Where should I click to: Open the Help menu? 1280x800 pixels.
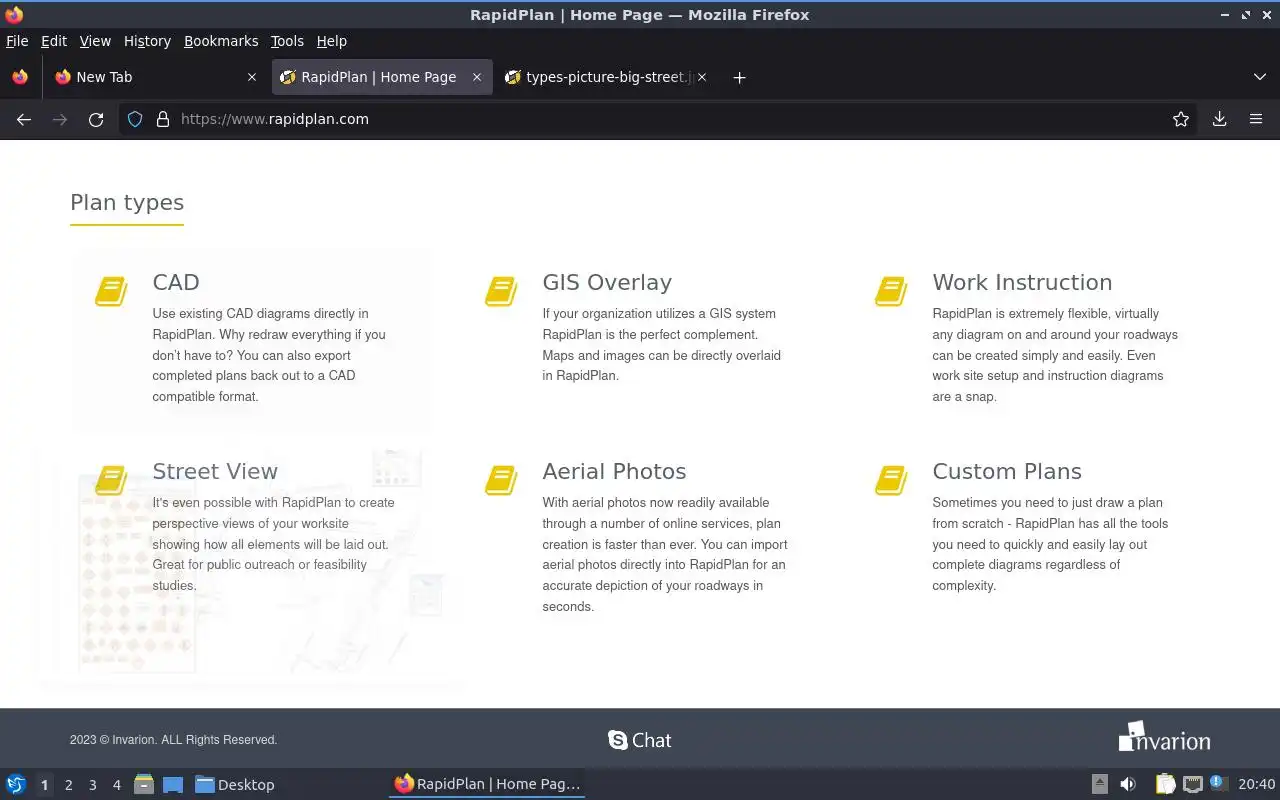332,41
